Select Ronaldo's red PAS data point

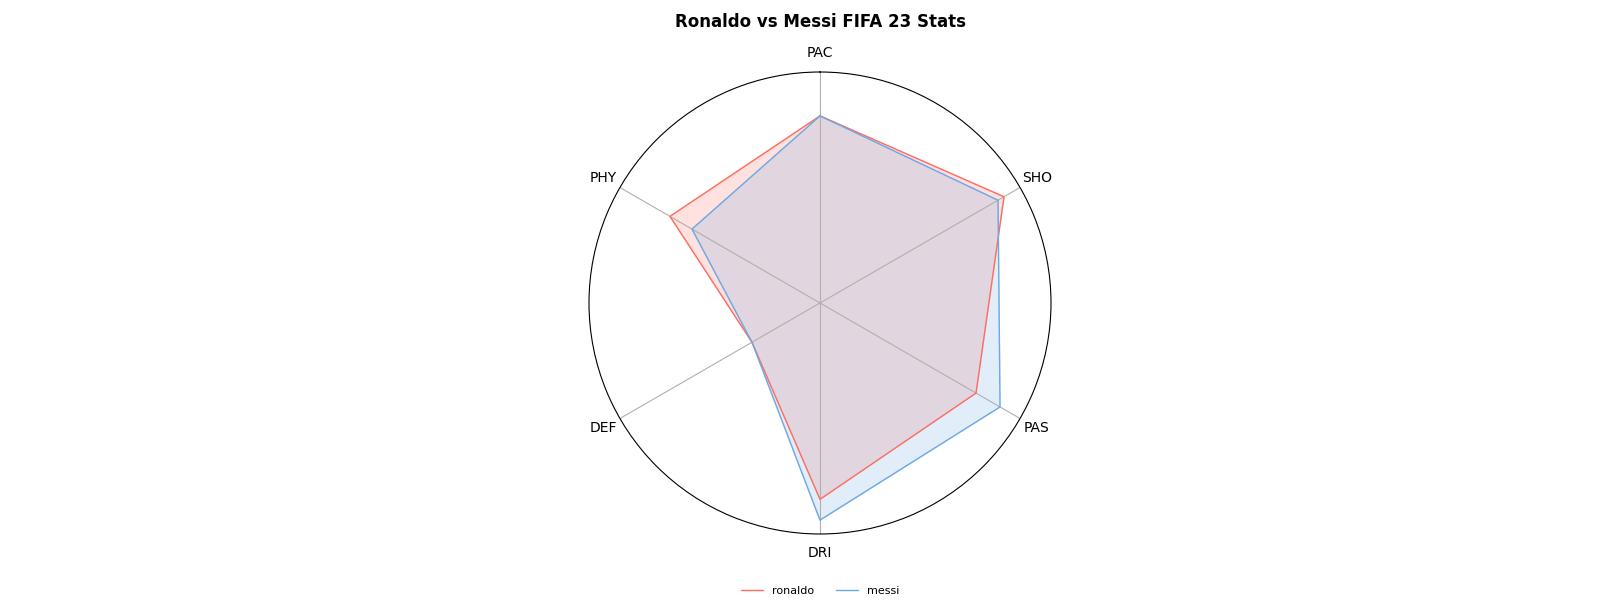click(976, 393)
